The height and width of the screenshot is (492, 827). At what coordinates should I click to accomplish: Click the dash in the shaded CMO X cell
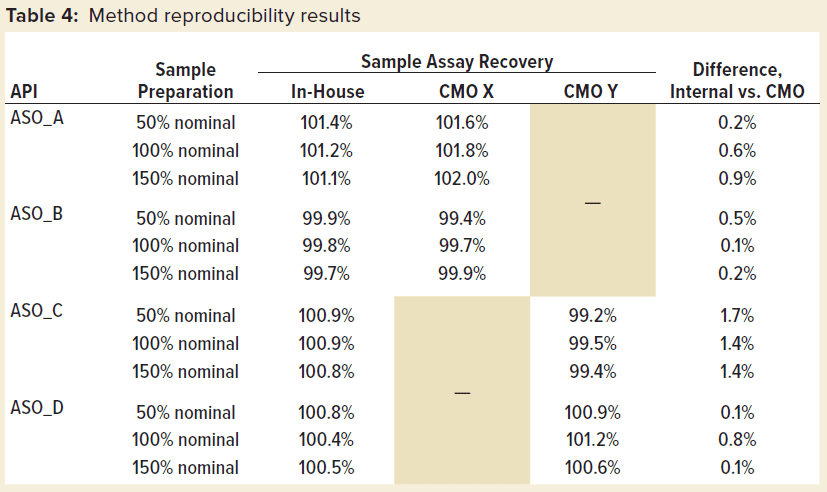point(461,393)
